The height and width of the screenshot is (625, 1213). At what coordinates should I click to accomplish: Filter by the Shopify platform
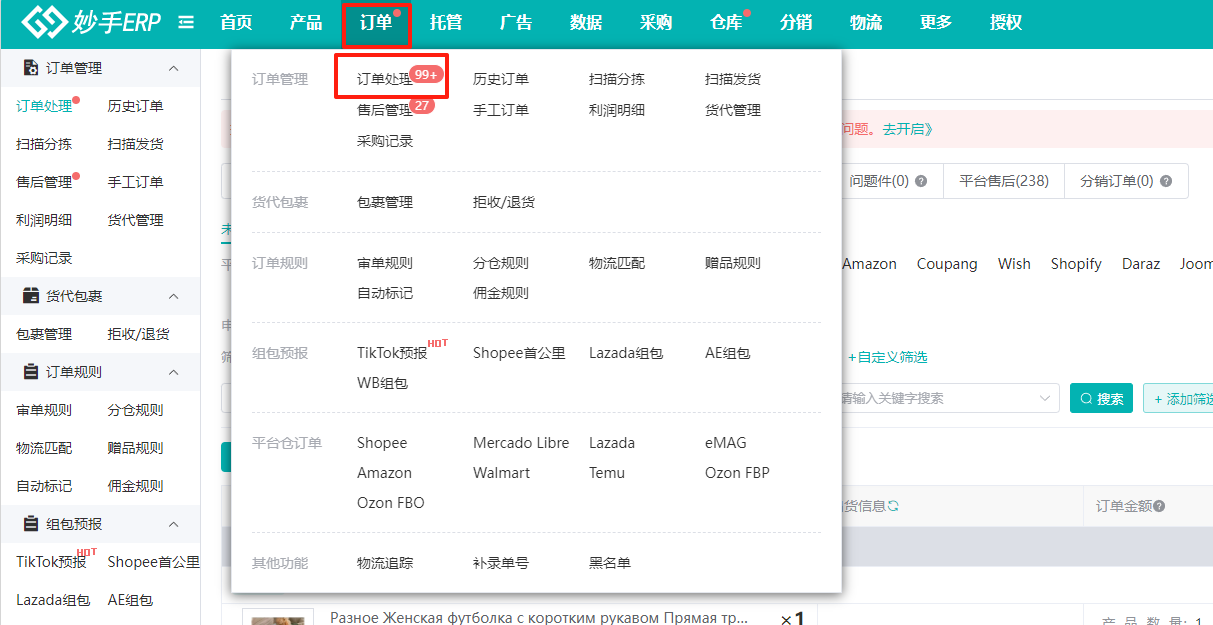(1076, 264)
